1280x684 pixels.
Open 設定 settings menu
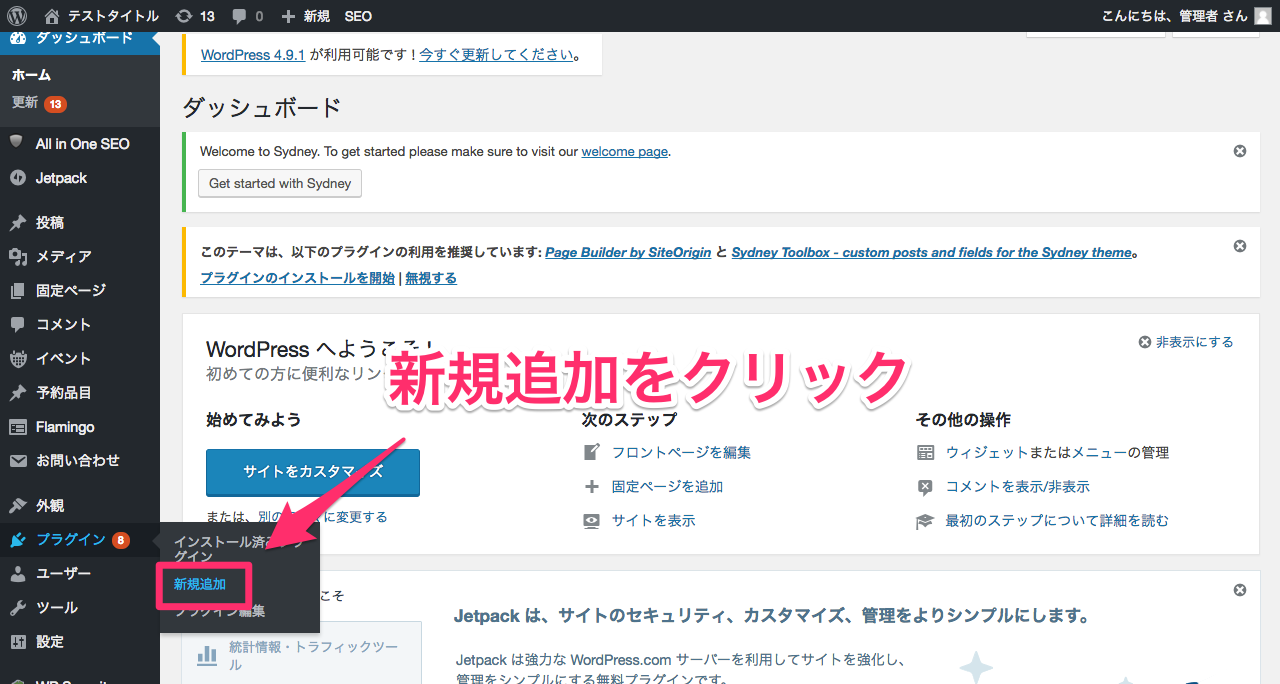(x=80, y=642)
